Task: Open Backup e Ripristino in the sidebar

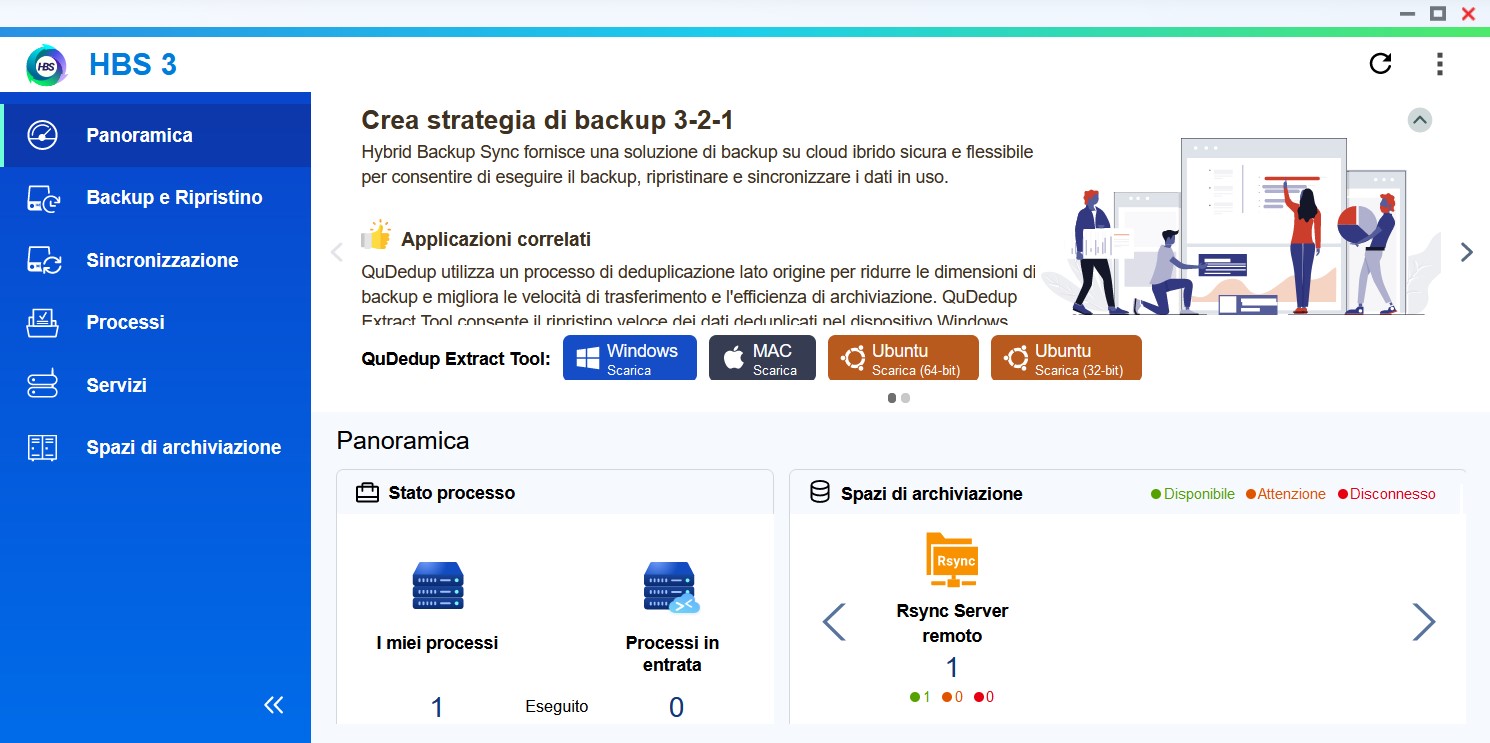Action: click(x=155, y=198)
